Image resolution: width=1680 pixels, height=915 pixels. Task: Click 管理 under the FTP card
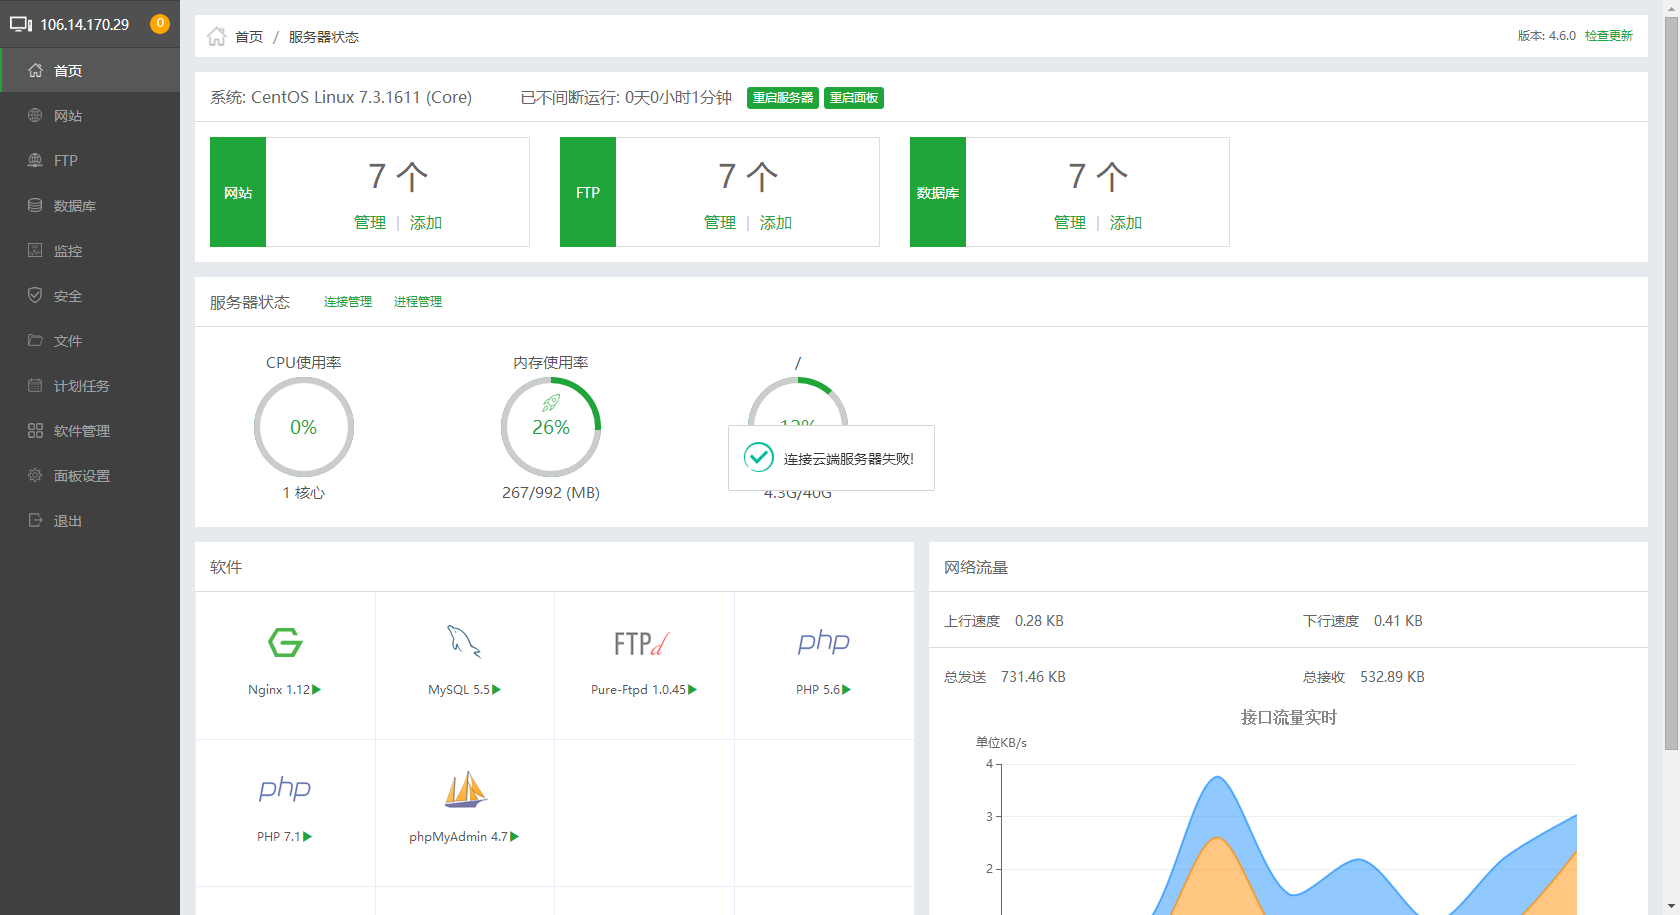[x=720, y=223]
